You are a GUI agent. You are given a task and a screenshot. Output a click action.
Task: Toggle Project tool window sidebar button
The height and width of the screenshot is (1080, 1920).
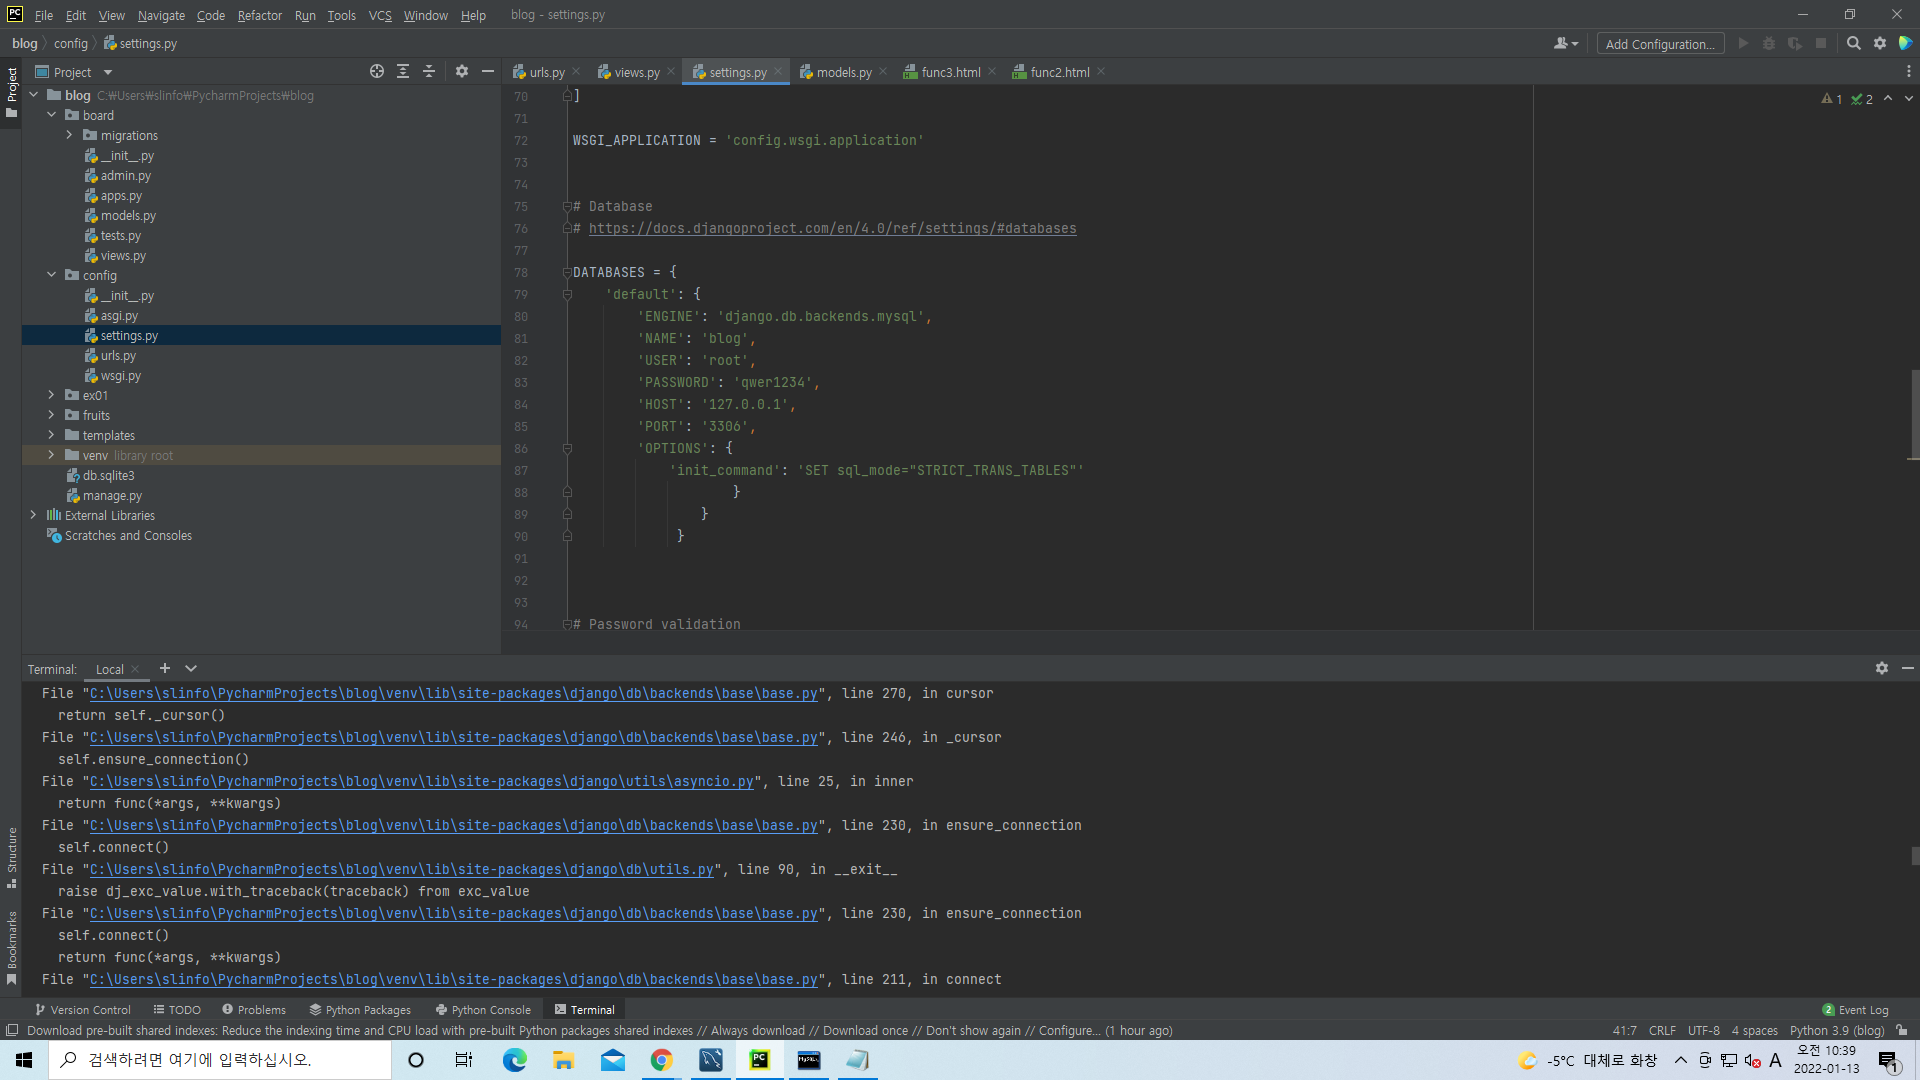(12, 91)
